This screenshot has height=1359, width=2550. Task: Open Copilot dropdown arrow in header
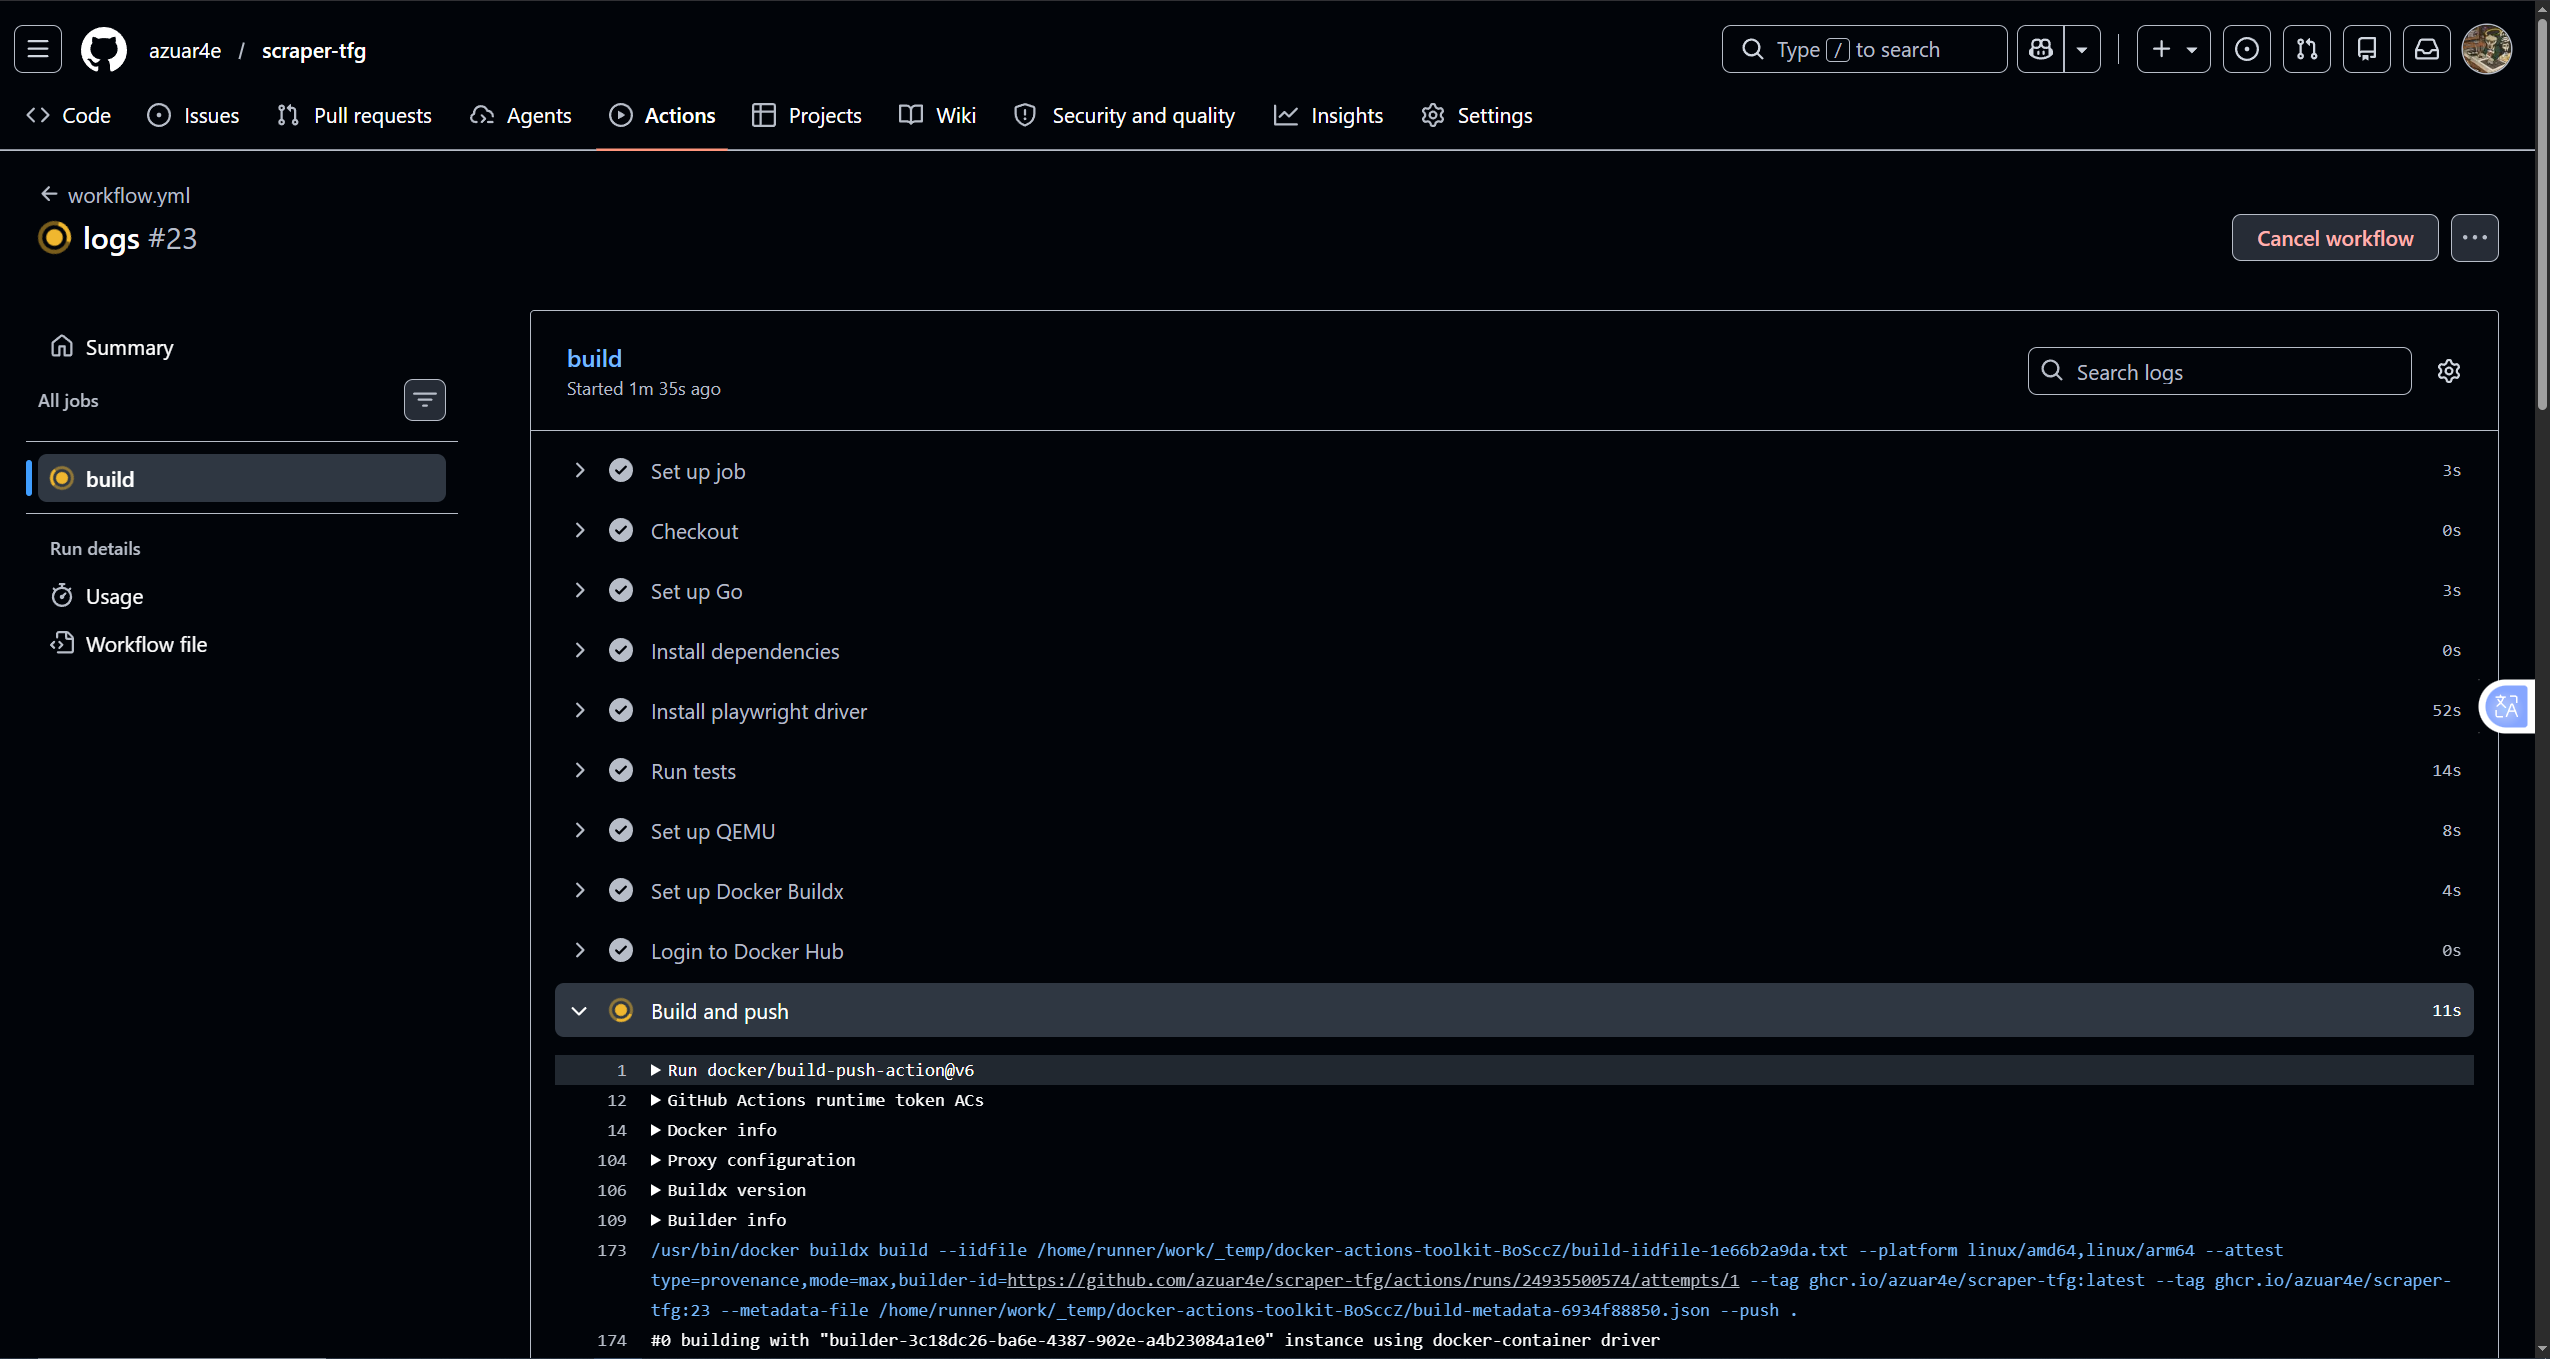point(2082,49)
